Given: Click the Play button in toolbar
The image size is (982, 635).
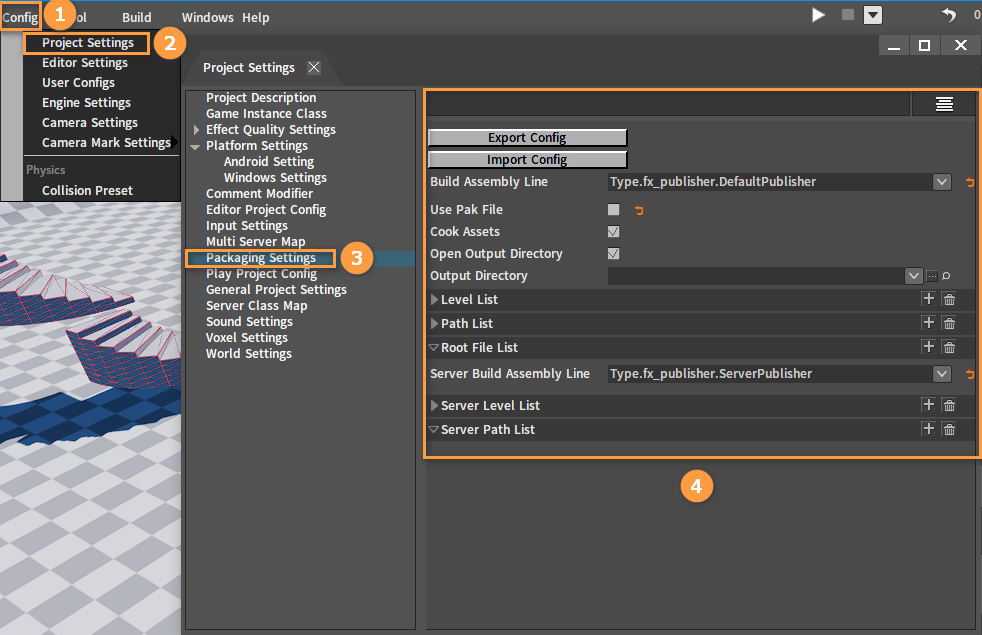Looking at the screenshot, I should (x=818, y=15).
